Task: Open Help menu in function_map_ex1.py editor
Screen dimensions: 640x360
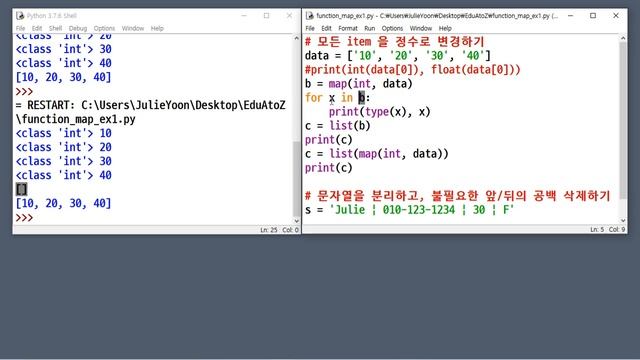Action: 445,28
